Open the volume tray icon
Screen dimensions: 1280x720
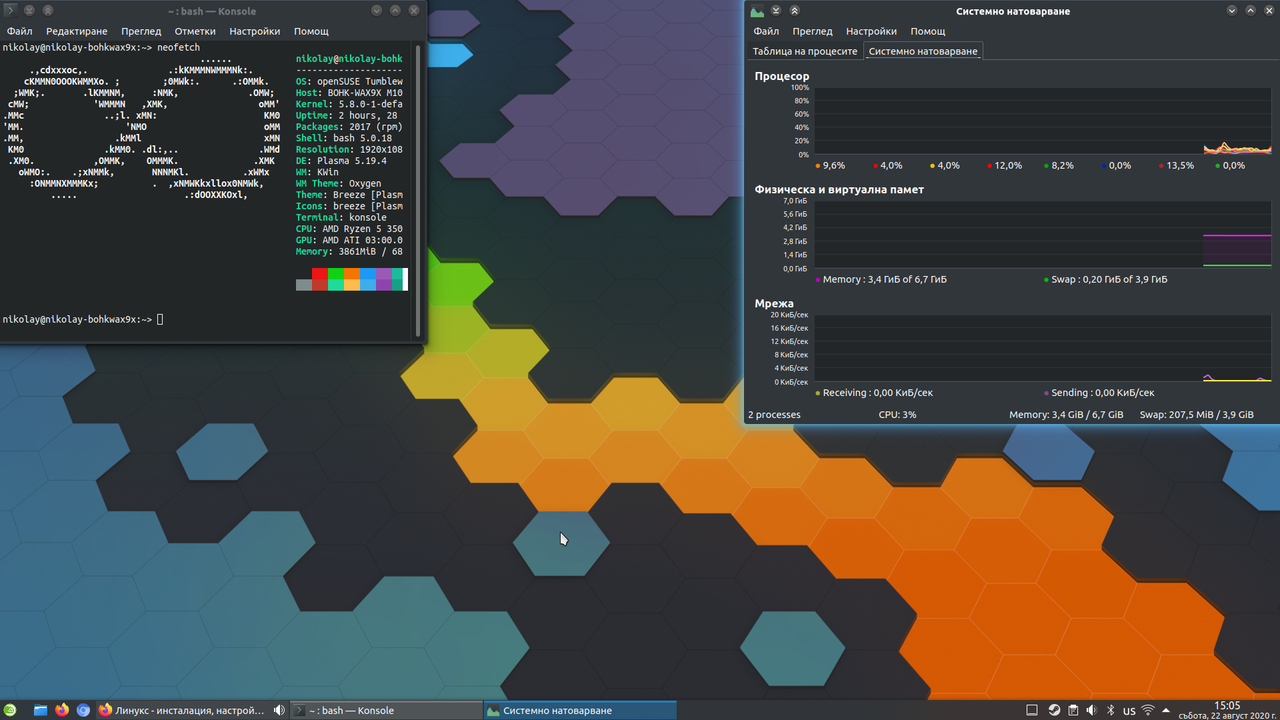(x=1091, y=710)
